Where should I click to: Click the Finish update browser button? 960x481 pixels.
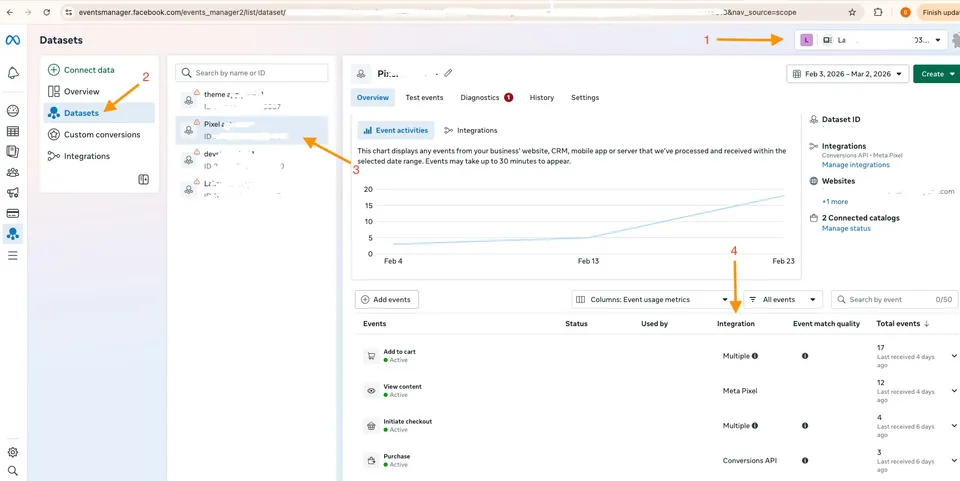(x=938, y=12)
